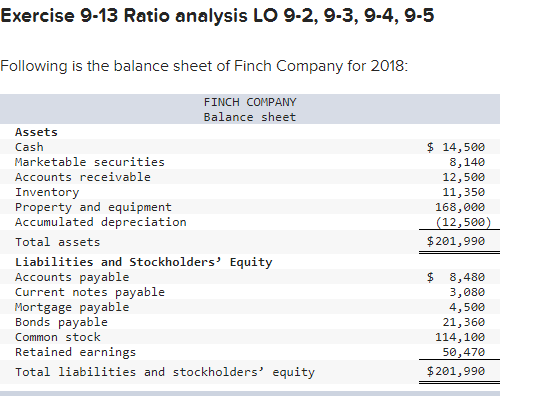
Task: Click the 'Accumulated depreciation' row label
Action: tap(101, 222)
